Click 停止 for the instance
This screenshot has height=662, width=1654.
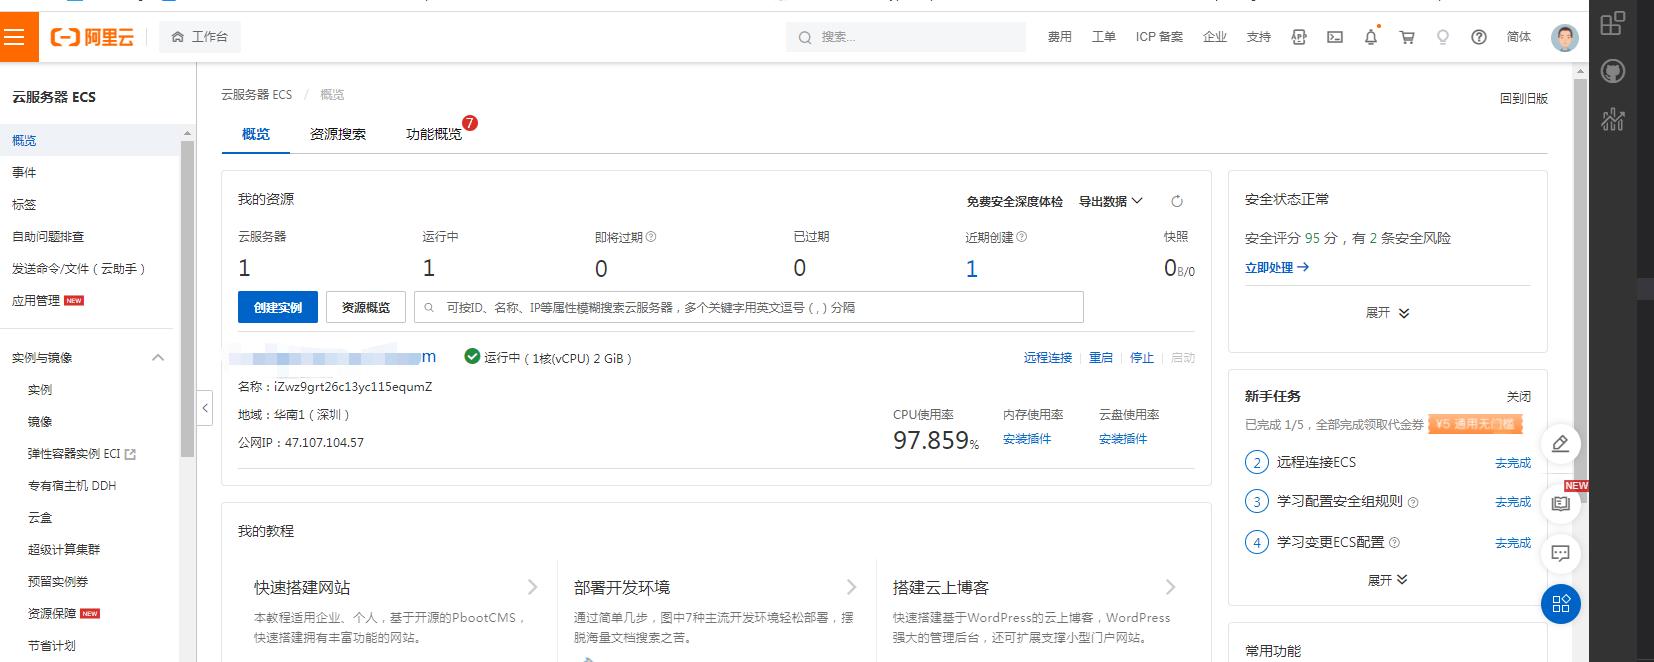click(x=1142, y=357)
